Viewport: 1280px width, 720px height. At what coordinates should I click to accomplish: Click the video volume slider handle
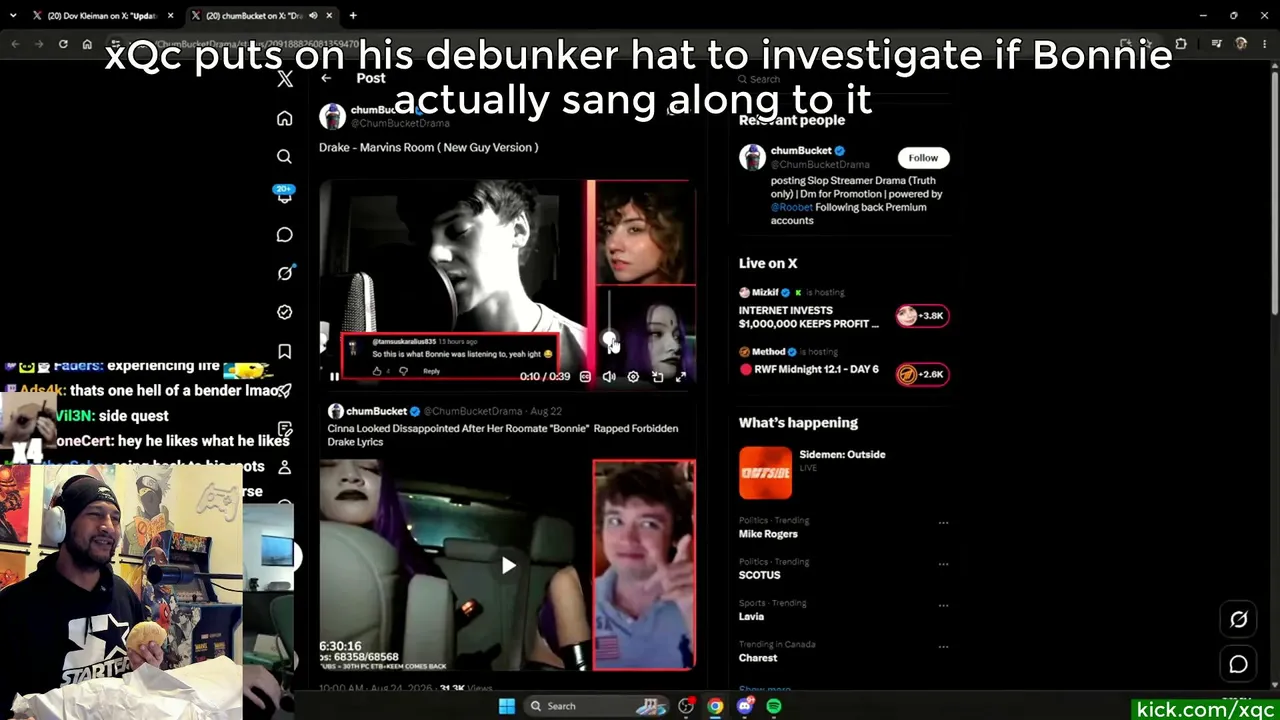pyautogui.click(x=609, y=340)
